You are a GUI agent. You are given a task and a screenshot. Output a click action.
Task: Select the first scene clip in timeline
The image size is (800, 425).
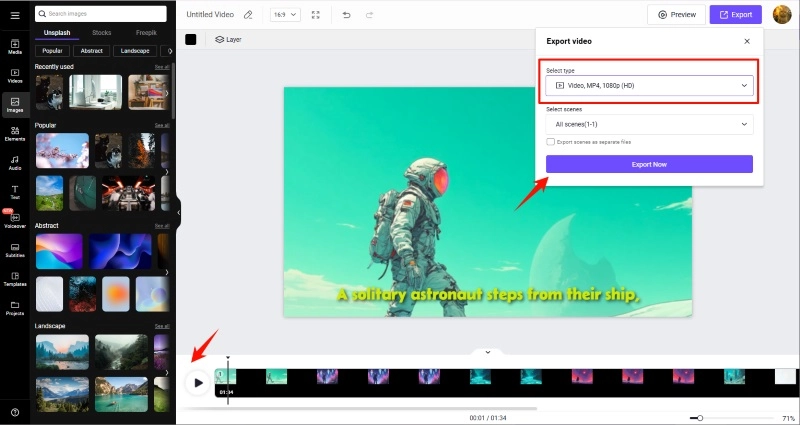point(225,377)
